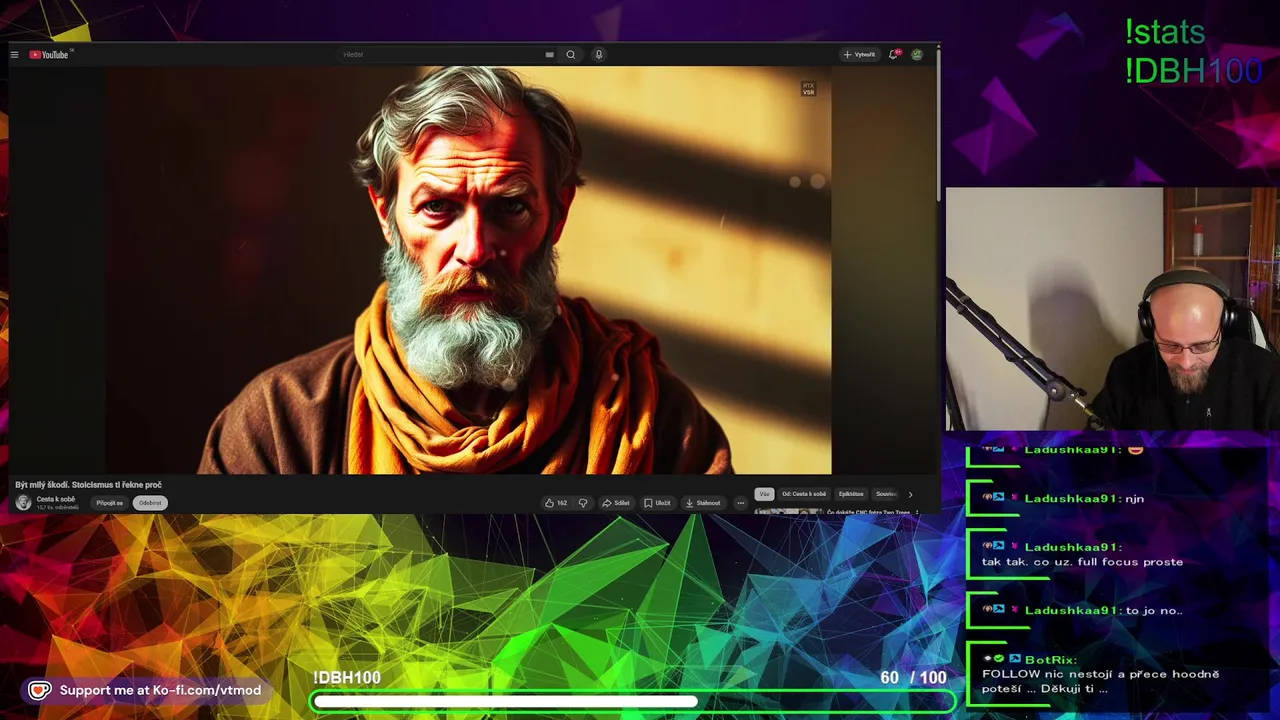Click the 'Stáhnout' download button
Screen dimensions: 1280x720
(703, 503)
